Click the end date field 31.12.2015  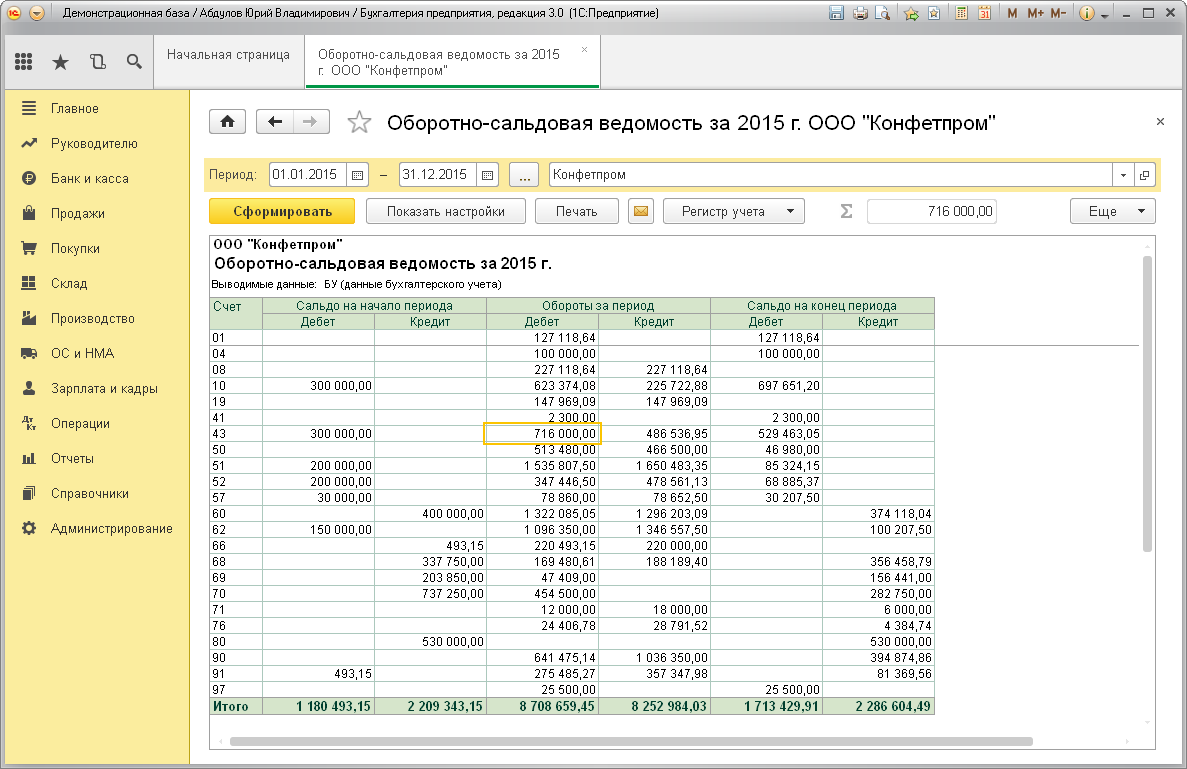pyautogui.click(x=436, y=175)
